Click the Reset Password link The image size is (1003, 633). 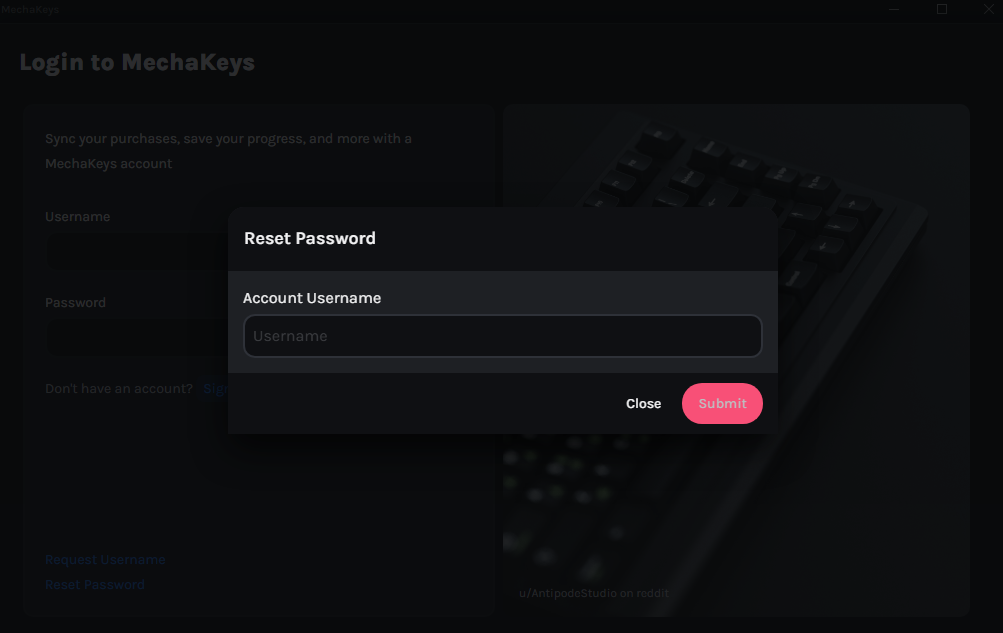coord(95,584)
